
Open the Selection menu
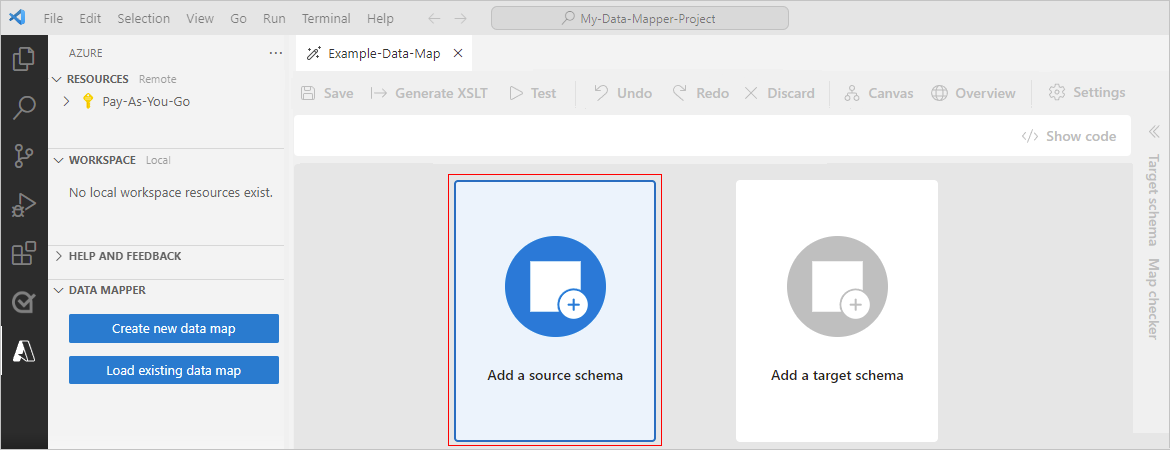pos(143,18)
